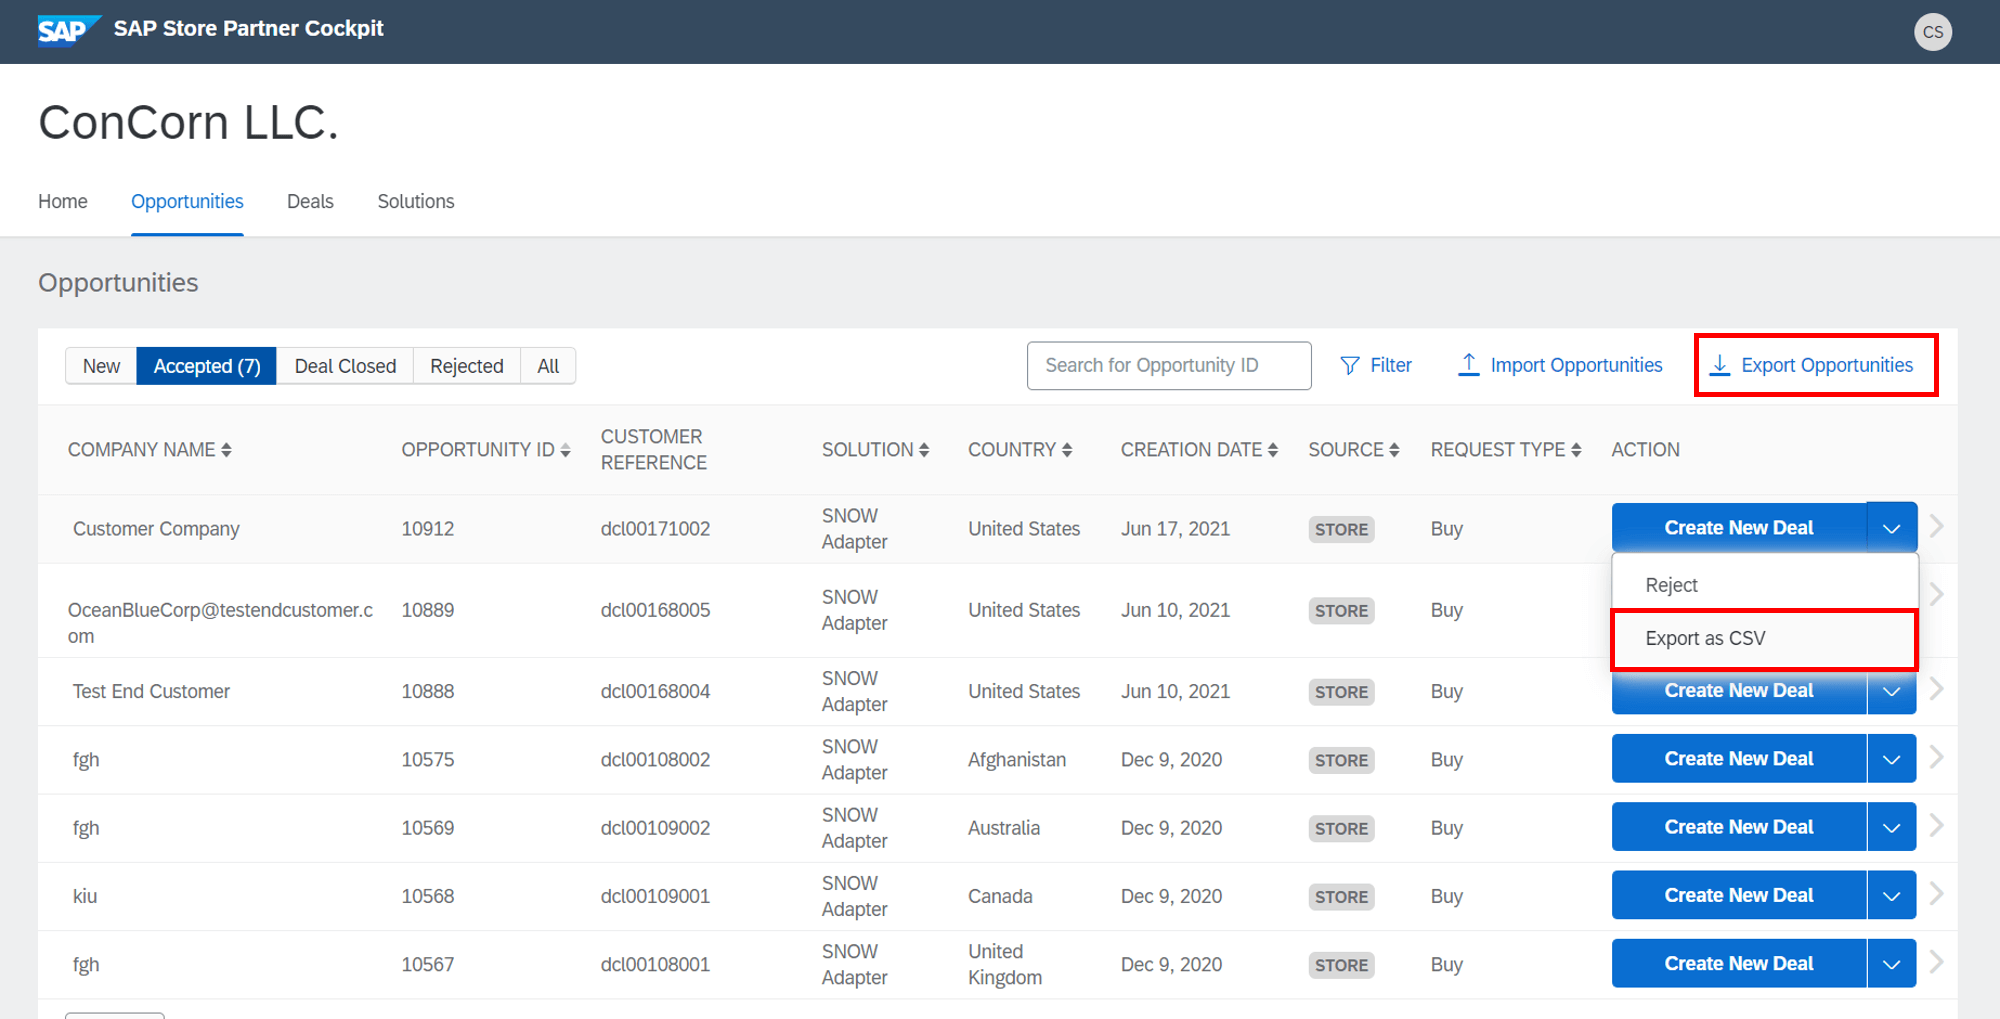Click the Jun 17, 2021 creation date
This screenshot has height=1019, width=2000.
coord(1175,529)
